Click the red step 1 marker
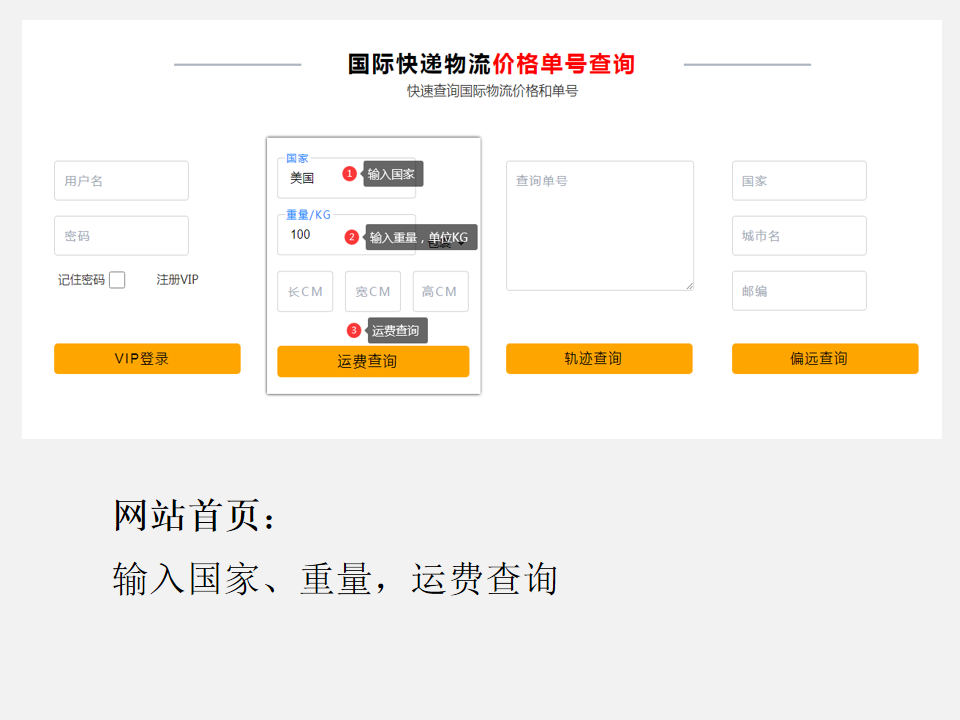This screenshot has width=960, height=720. [349, 174]
